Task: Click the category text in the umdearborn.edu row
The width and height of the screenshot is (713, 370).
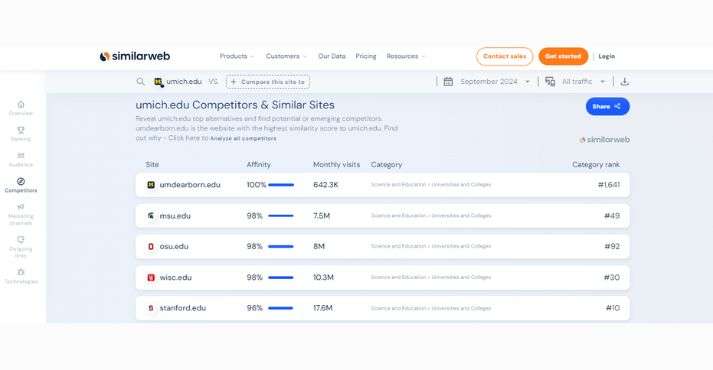Action: [431, 185]
